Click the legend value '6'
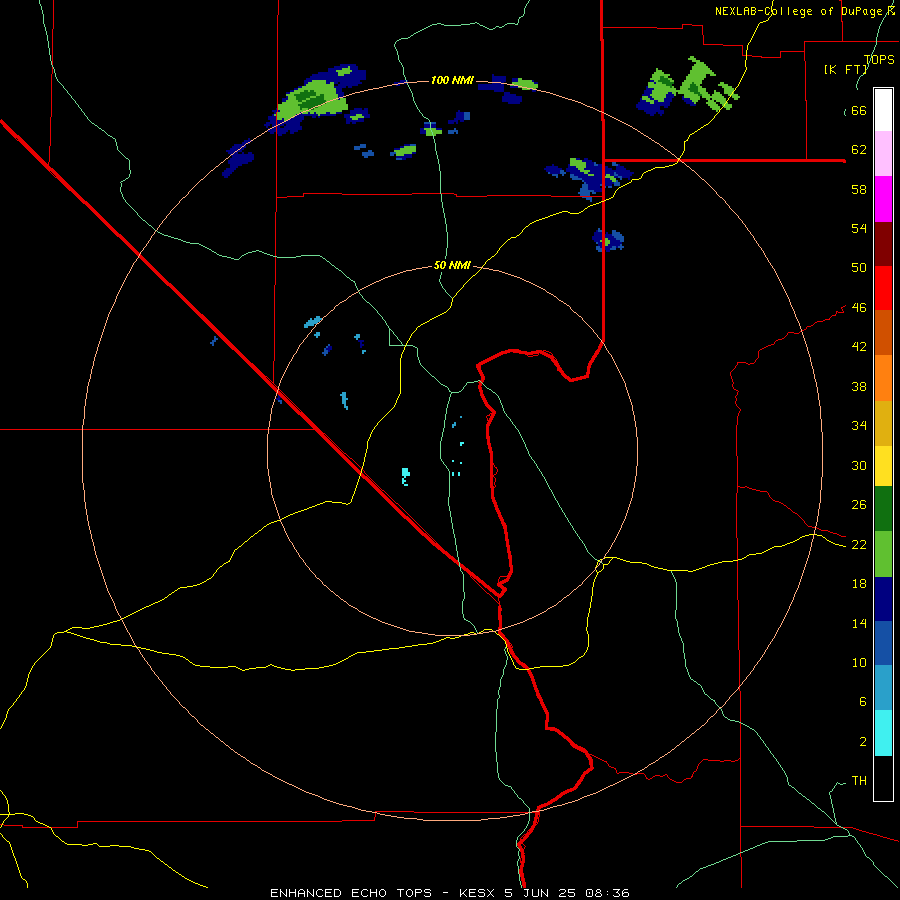900x900 pixels. (862, 702)
